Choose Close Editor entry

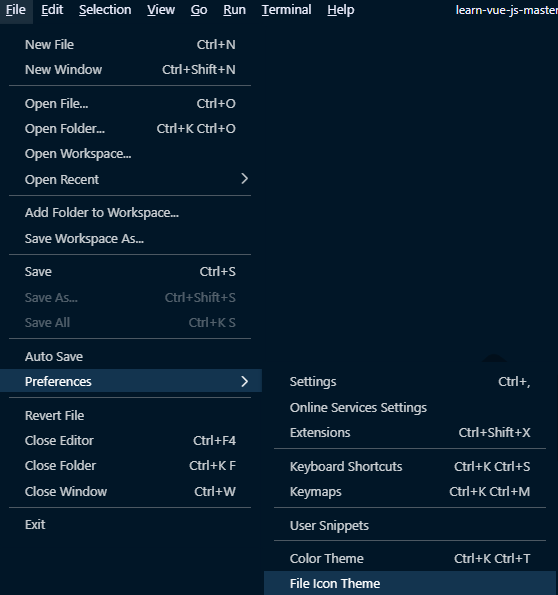point(130,441)
